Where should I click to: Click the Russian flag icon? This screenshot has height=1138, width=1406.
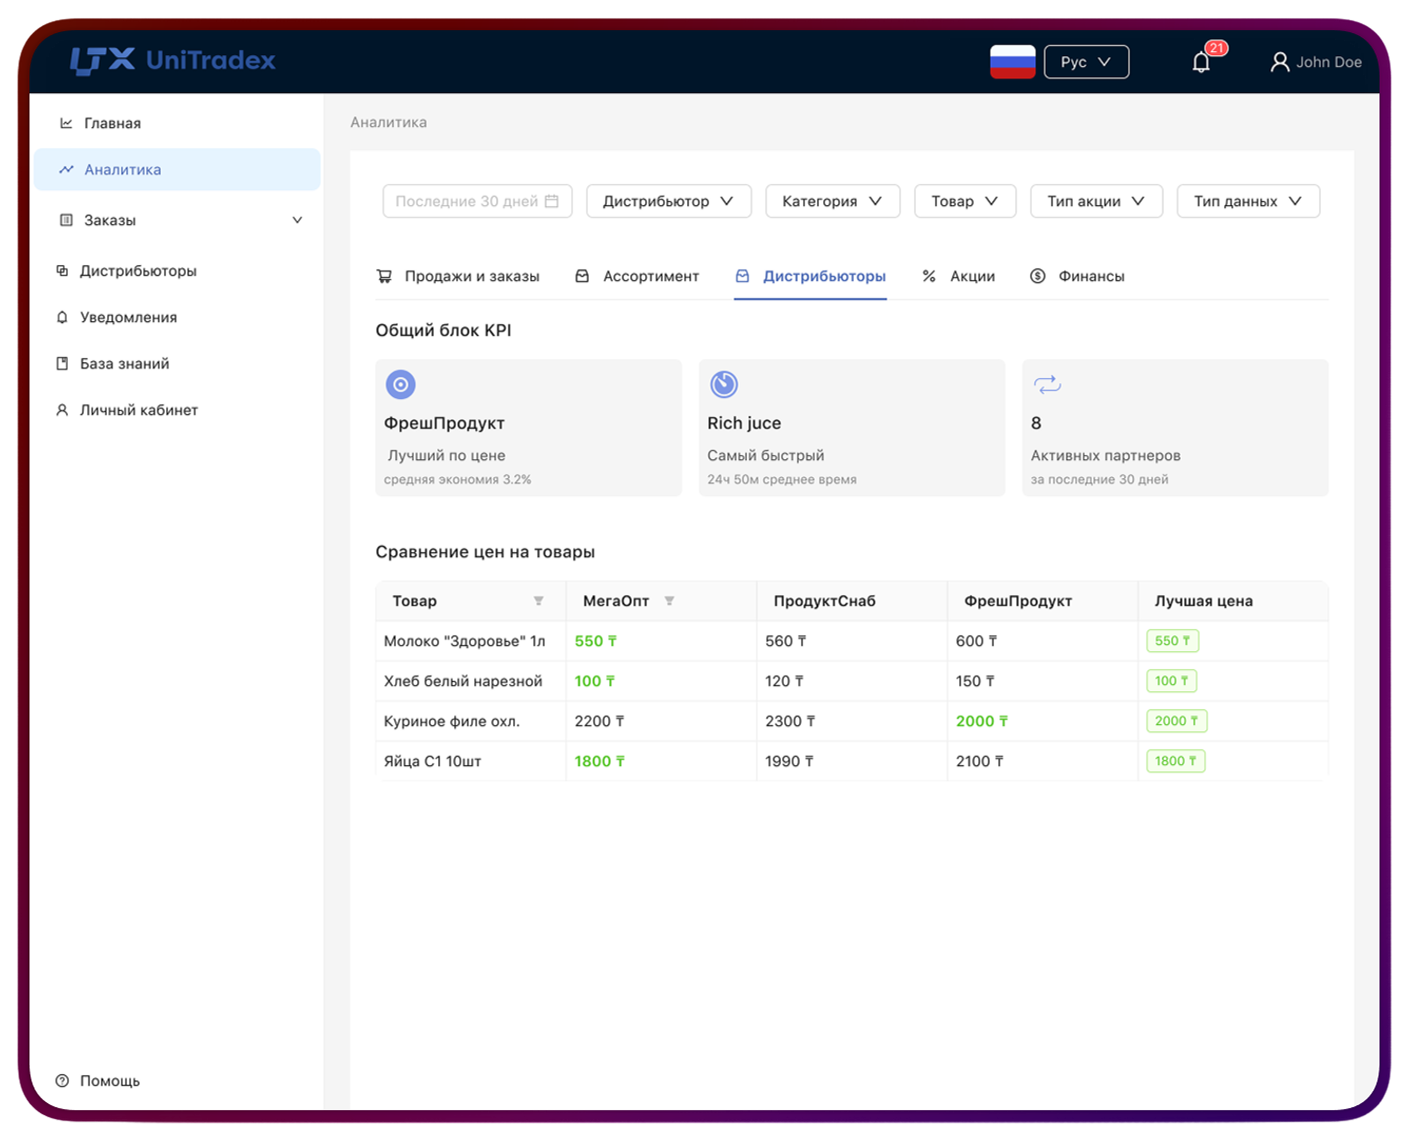tap(1012, 62)
